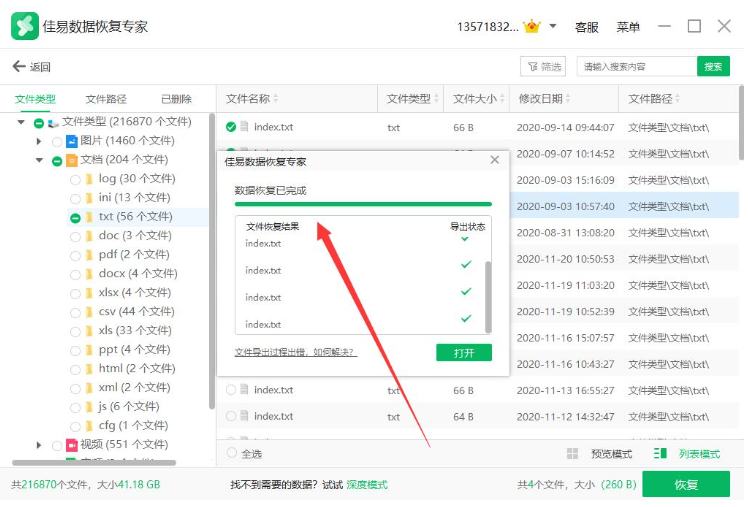
Task: Close the 佳易数据恢复专家 result dialog
Action: pyautogui.click(x=495, y=160)
